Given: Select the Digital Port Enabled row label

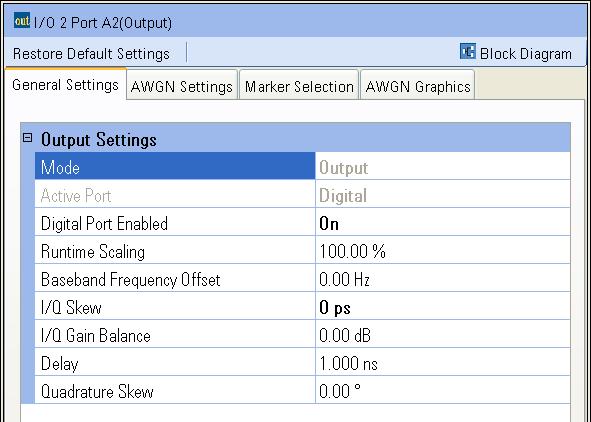Looking at the screenshot, I should click(x=175, y=223).
